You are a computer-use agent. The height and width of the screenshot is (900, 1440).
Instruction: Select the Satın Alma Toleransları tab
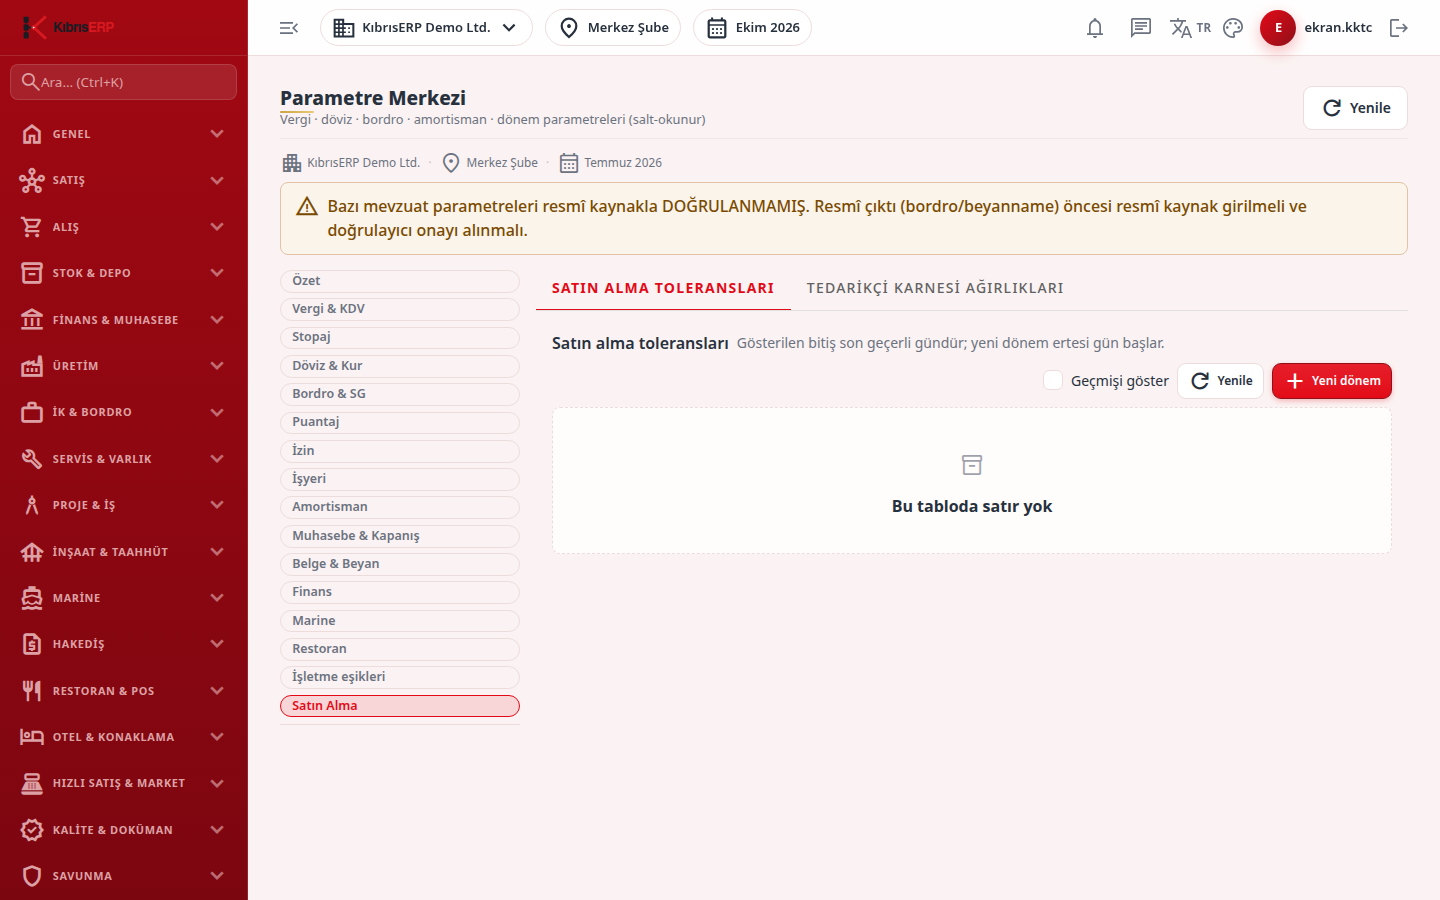(663, 288)
